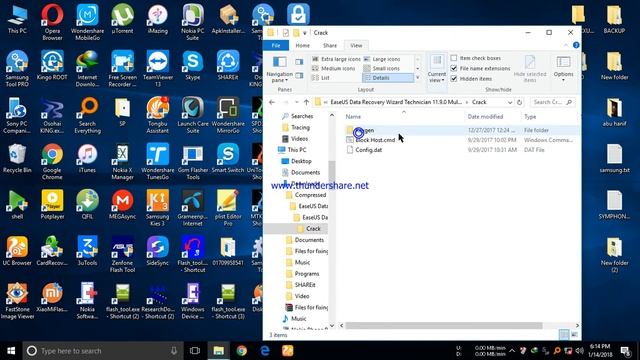This screenshot has width=640, height=360.
Task: Open recent locations dropdown arrow
Action: [296, 102]
